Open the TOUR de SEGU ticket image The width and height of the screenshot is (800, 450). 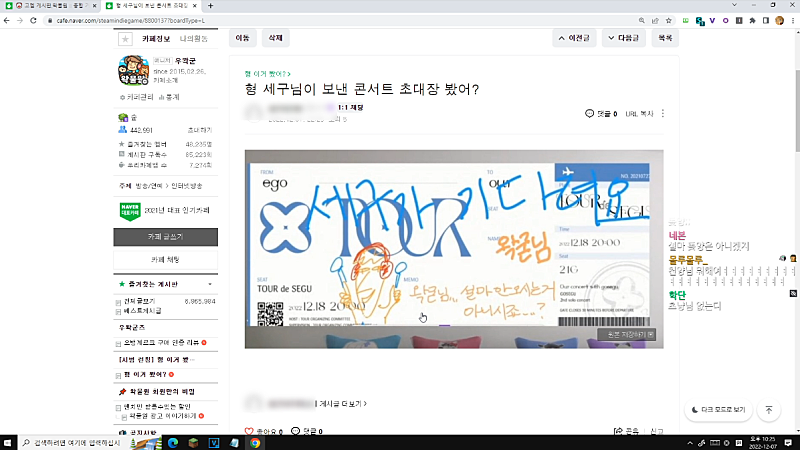454,249
